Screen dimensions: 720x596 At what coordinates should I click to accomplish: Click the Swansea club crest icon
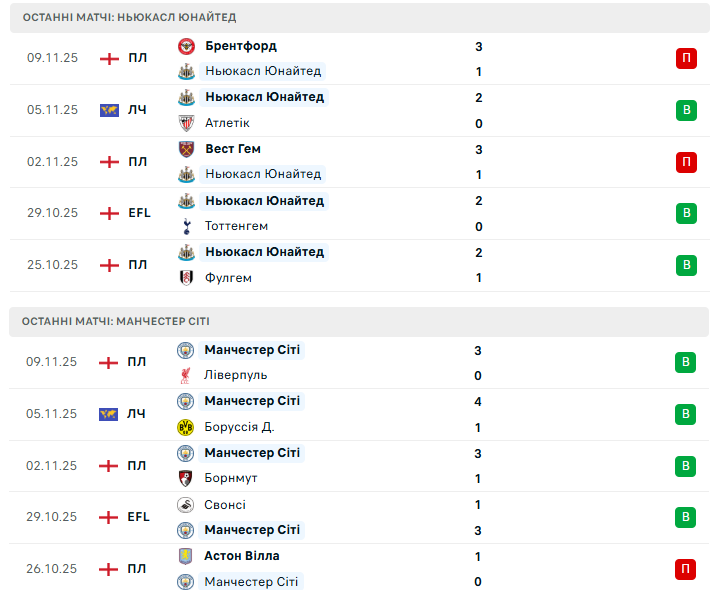tap(185, 505)
